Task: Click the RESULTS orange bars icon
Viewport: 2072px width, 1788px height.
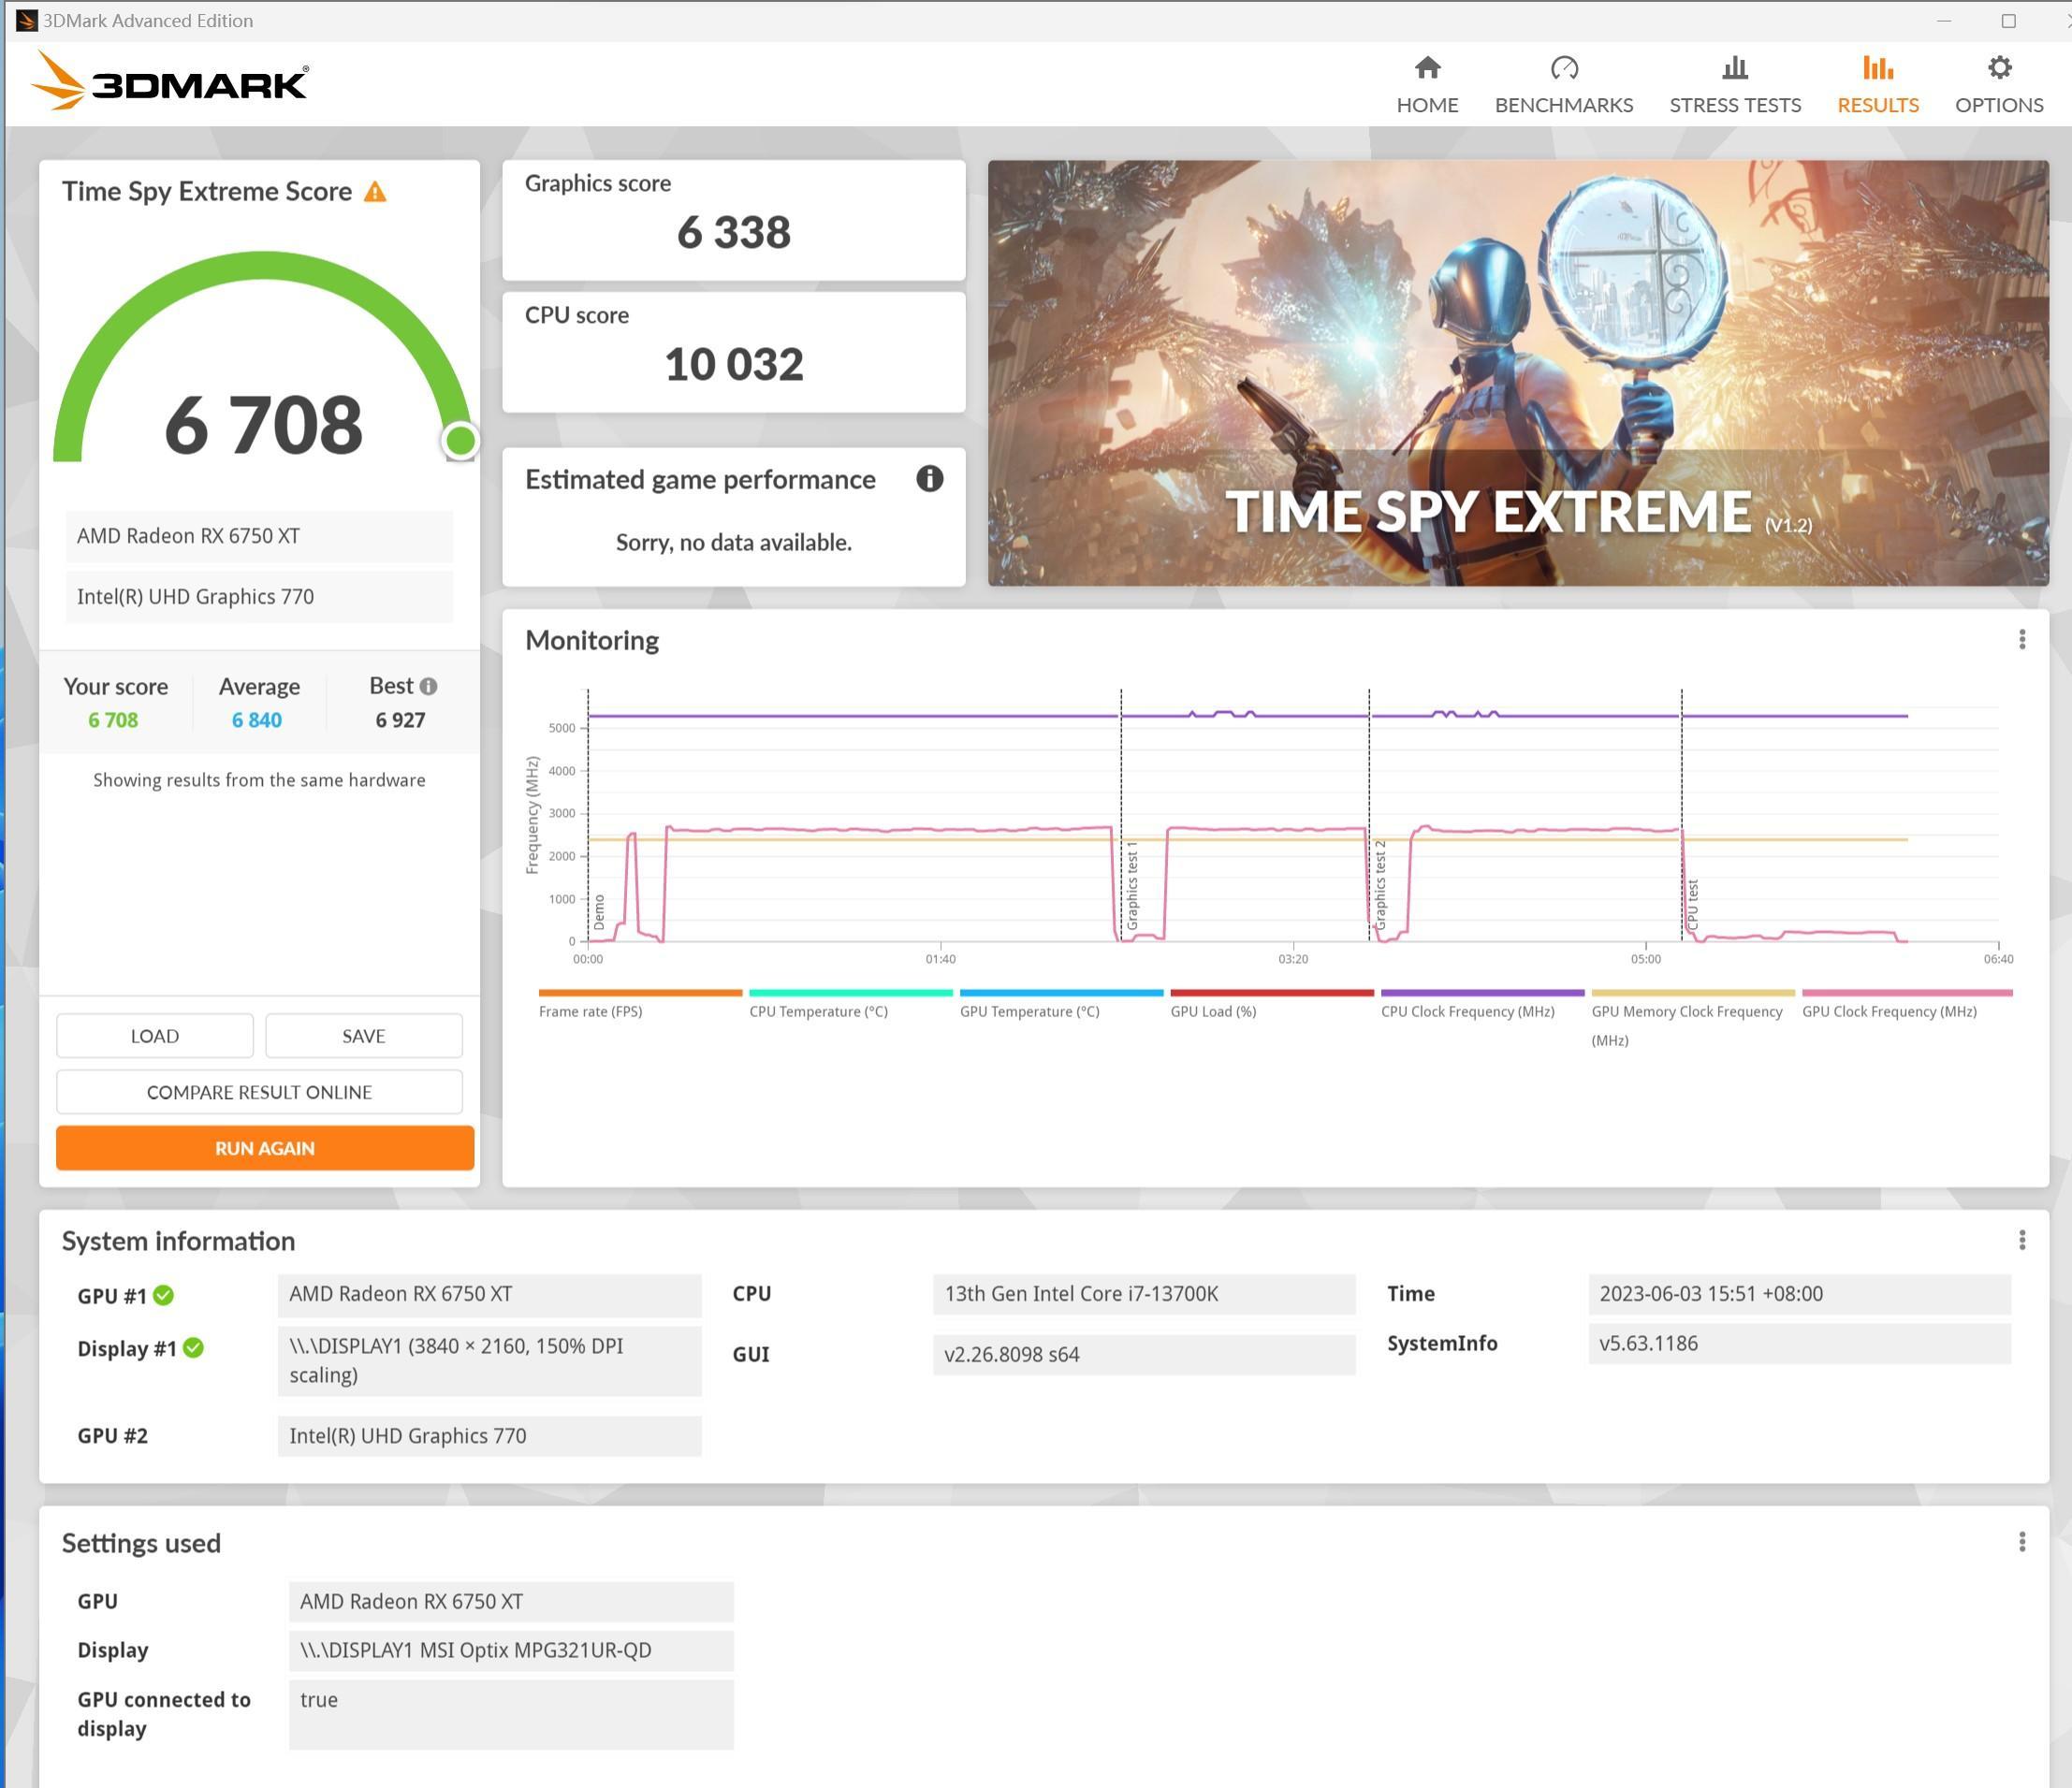Action: click(1877, 68)
